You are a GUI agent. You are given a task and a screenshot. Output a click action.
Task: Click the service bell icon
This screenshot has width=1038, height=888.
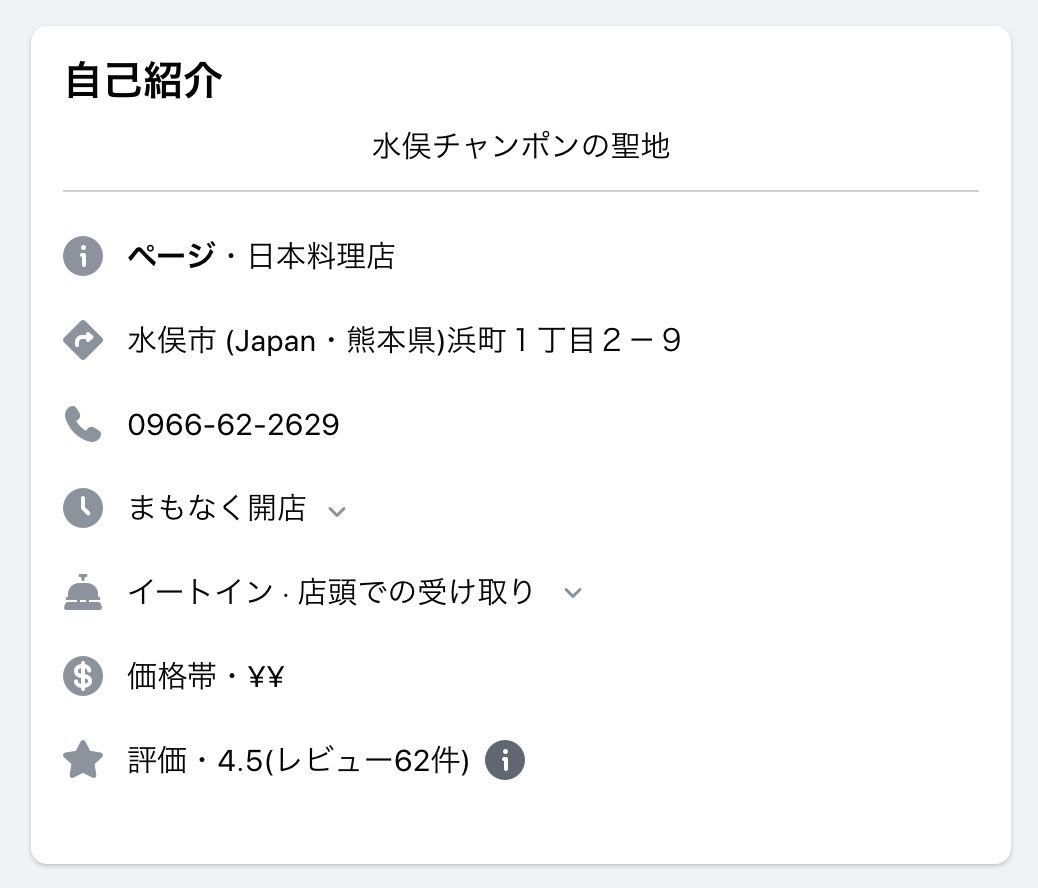[x=83, y=593]
